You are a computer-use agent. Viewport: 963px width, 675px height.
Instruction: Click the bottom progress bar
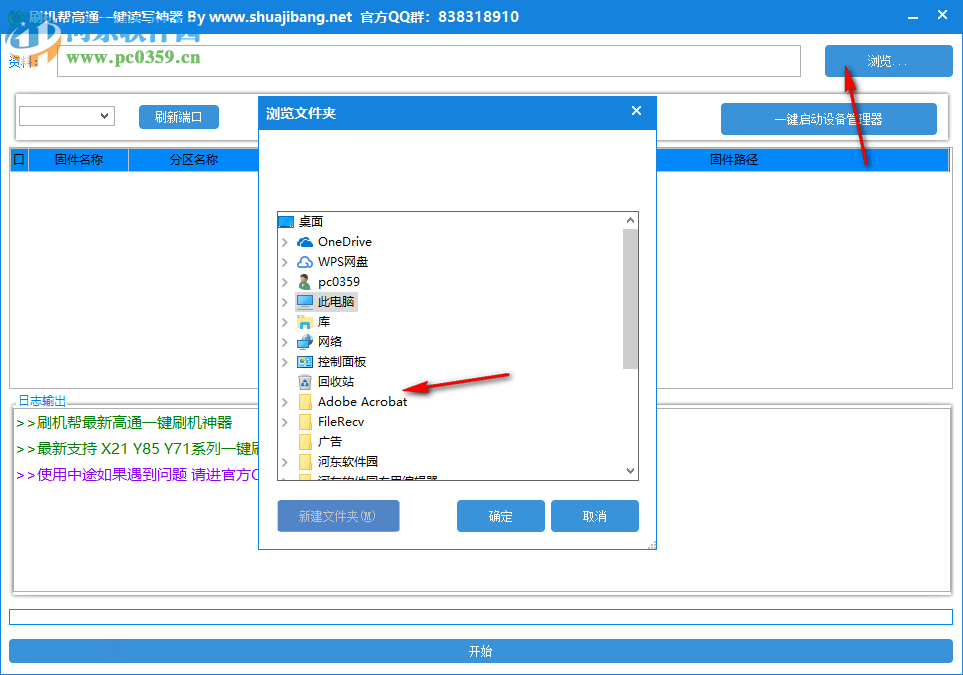click(x=481, y=617)
